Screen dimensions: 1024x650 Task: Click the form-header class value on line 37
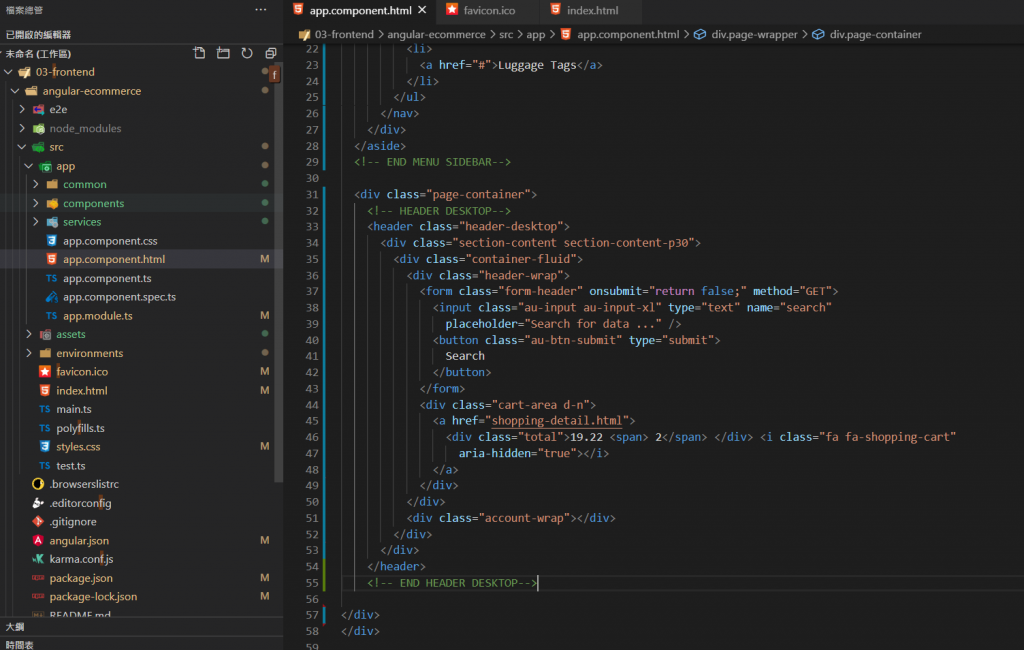[x=539, y=291]
